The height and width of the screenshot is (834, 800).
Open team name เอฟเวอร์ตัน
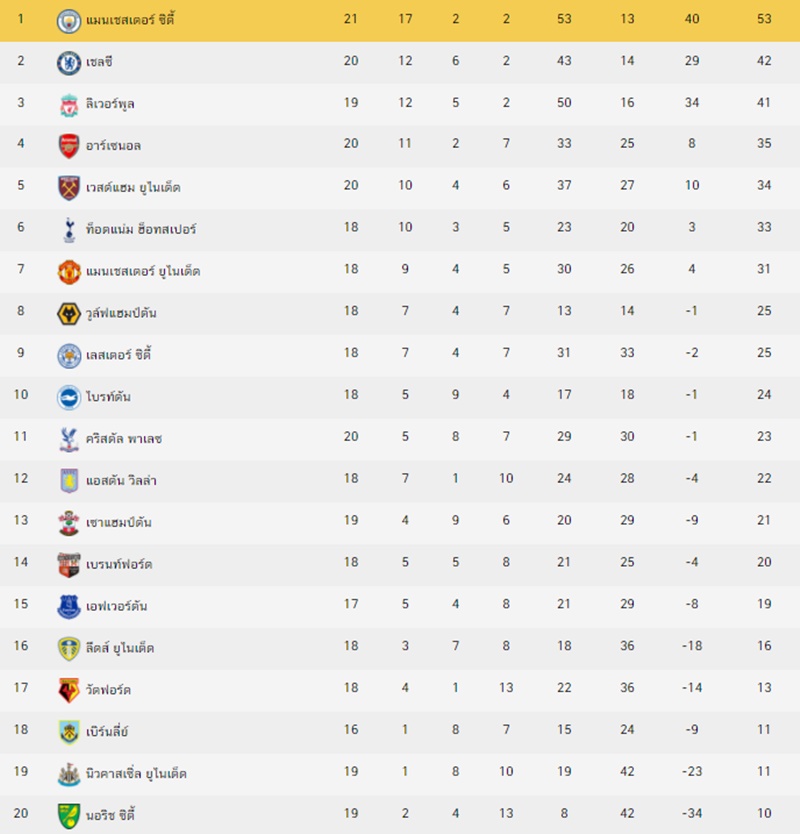(116, 606)
